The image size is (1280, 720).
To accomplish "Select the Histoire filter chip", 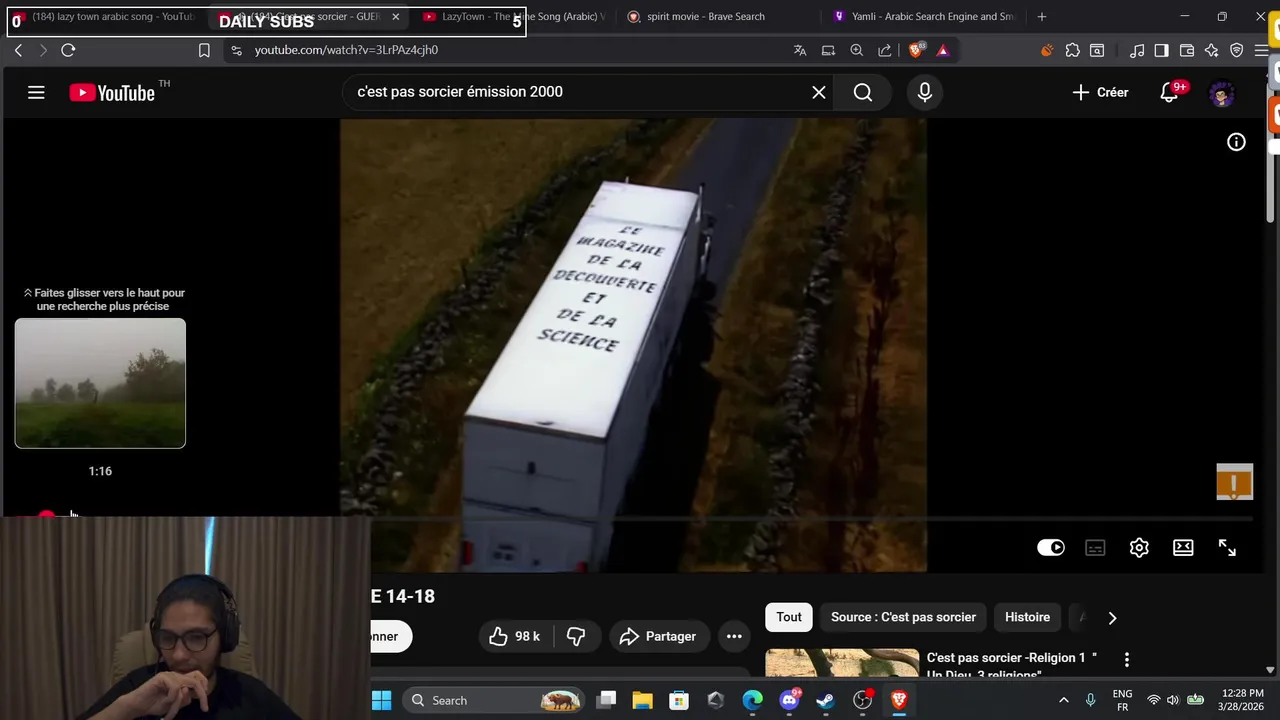I will pos(1027,617).
